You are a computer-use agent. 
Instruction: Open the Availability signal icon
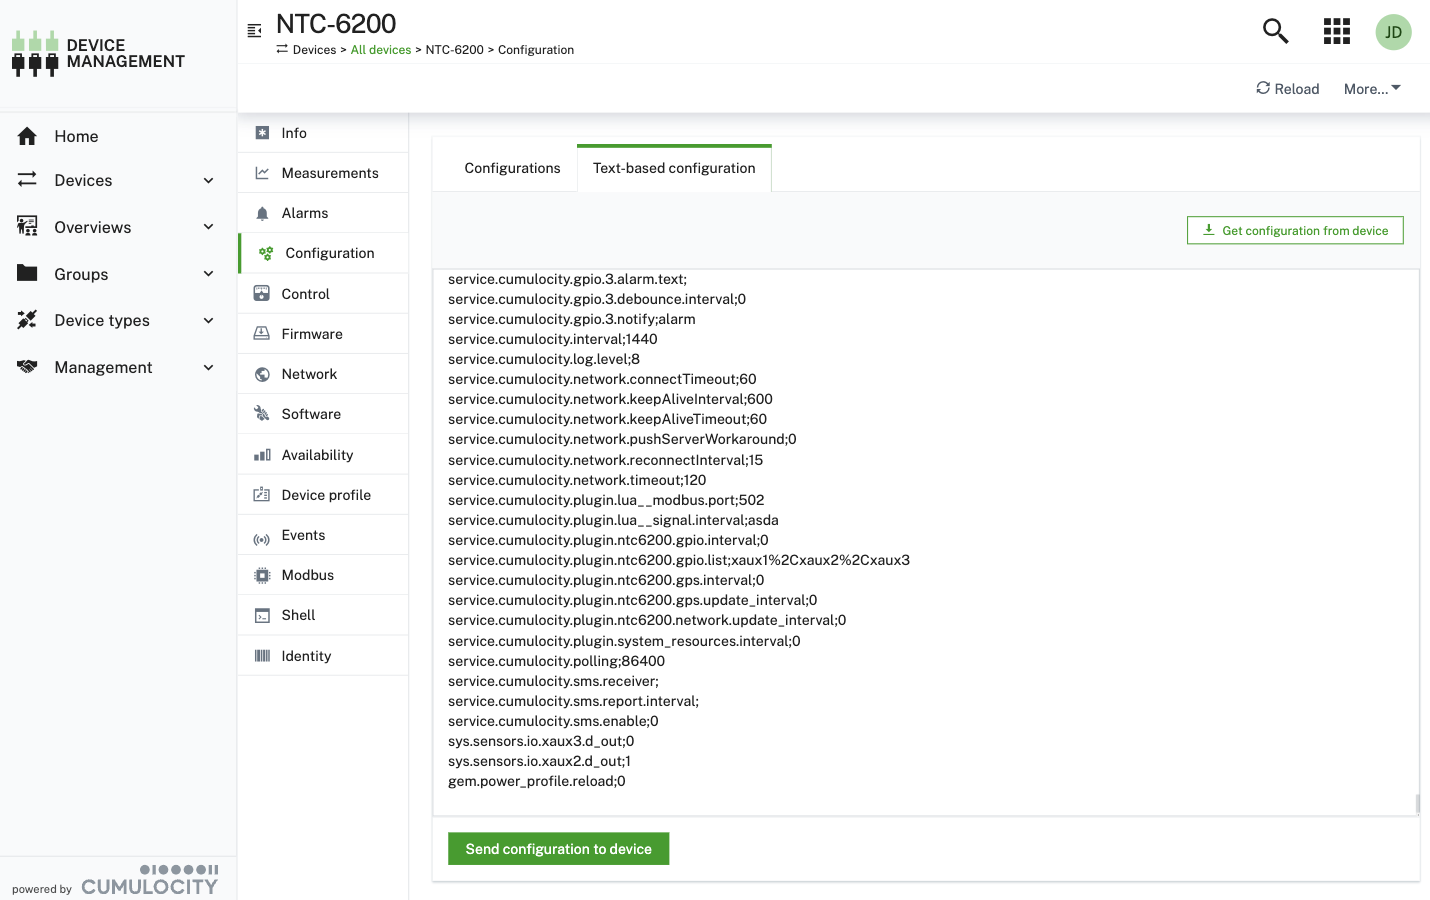pos(262,454)
